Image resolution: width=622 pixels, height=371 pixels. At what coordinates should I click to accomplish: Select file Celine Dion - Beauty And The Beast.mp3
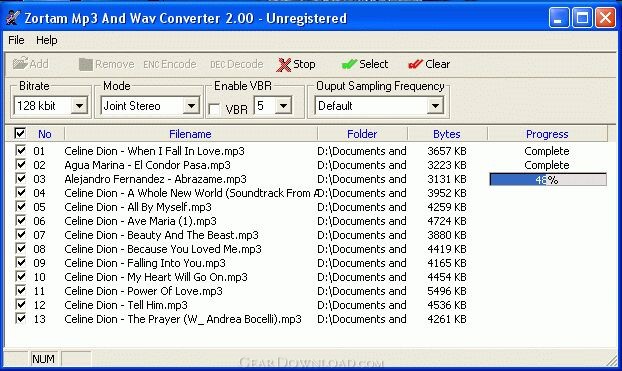pyautogui.click(x=161, y=235)
